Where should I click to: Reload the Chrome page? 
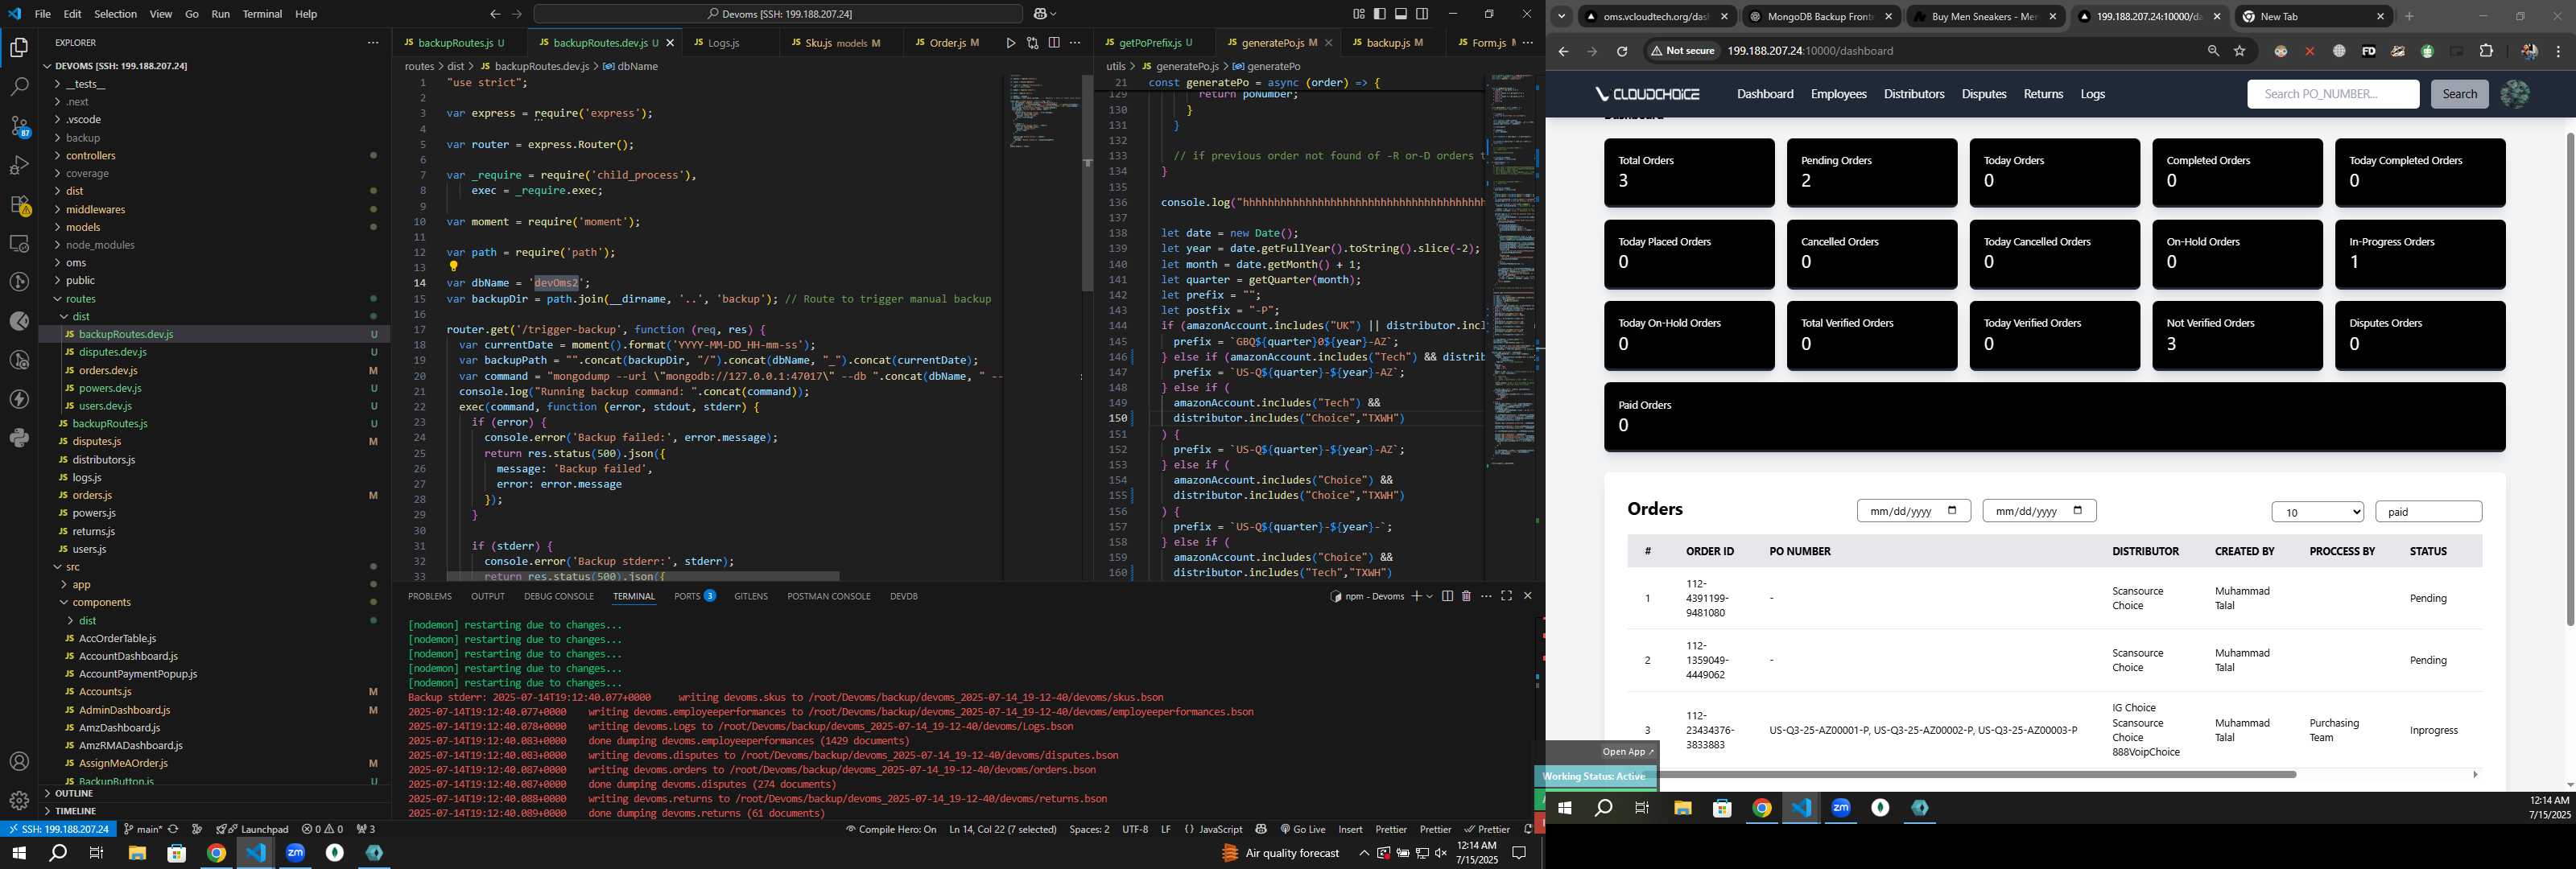[x=1622, y=51]
